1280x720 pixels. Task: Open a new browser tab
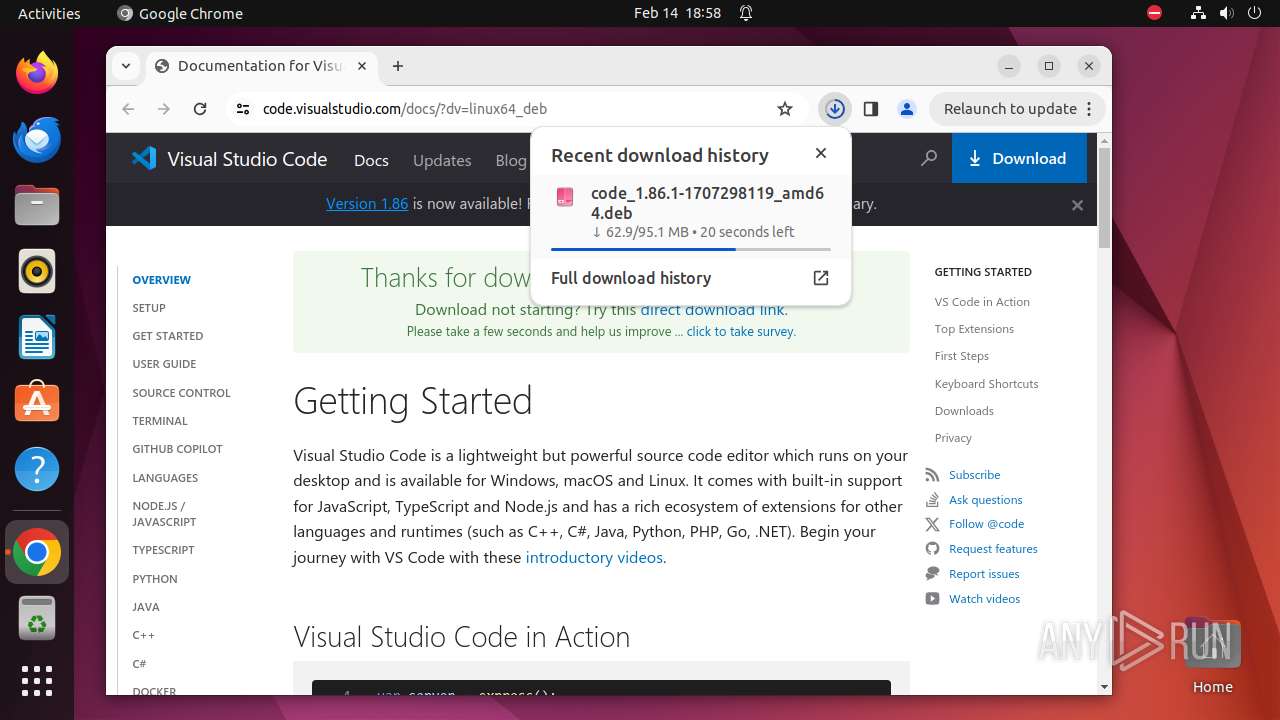coord(398,66)
